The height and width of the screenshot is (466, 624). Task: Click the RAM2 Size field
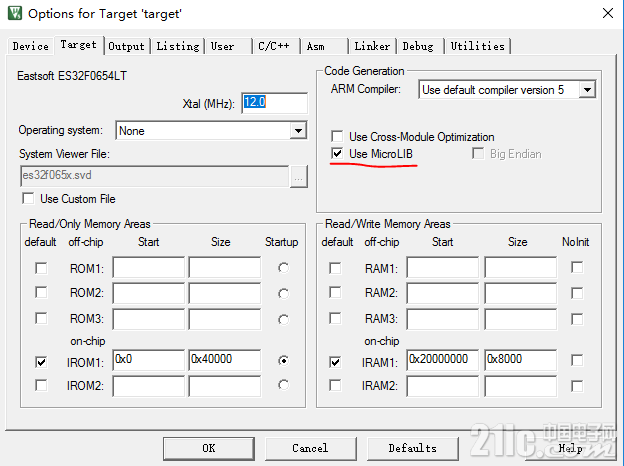point(521,293)
